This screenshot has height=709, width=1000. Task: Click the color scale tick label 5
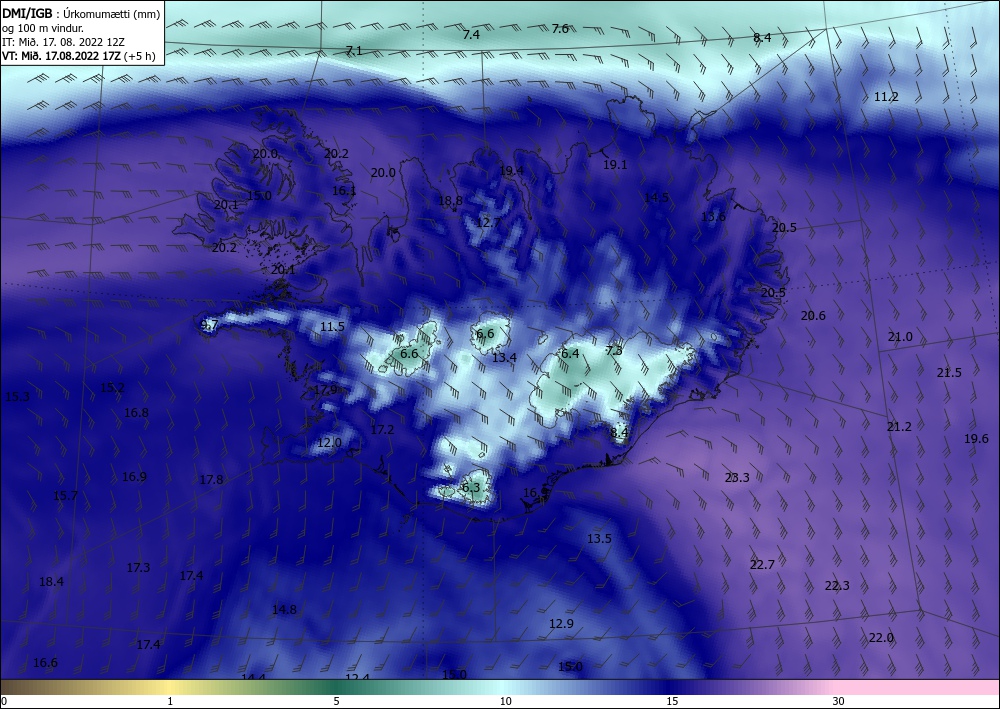(x=336, y=702)
